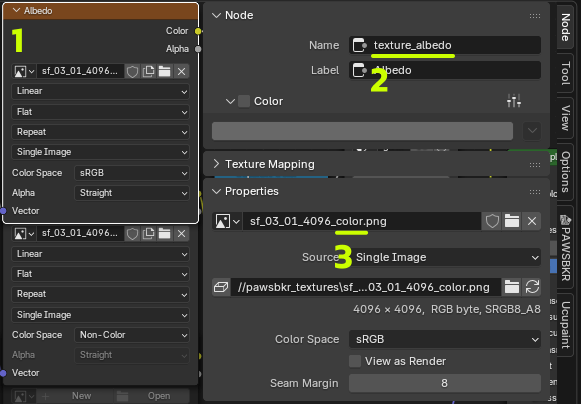Switch to Tool sidebar tab
The height and width of the screenshot is (404, 581).
pos(565,73)
